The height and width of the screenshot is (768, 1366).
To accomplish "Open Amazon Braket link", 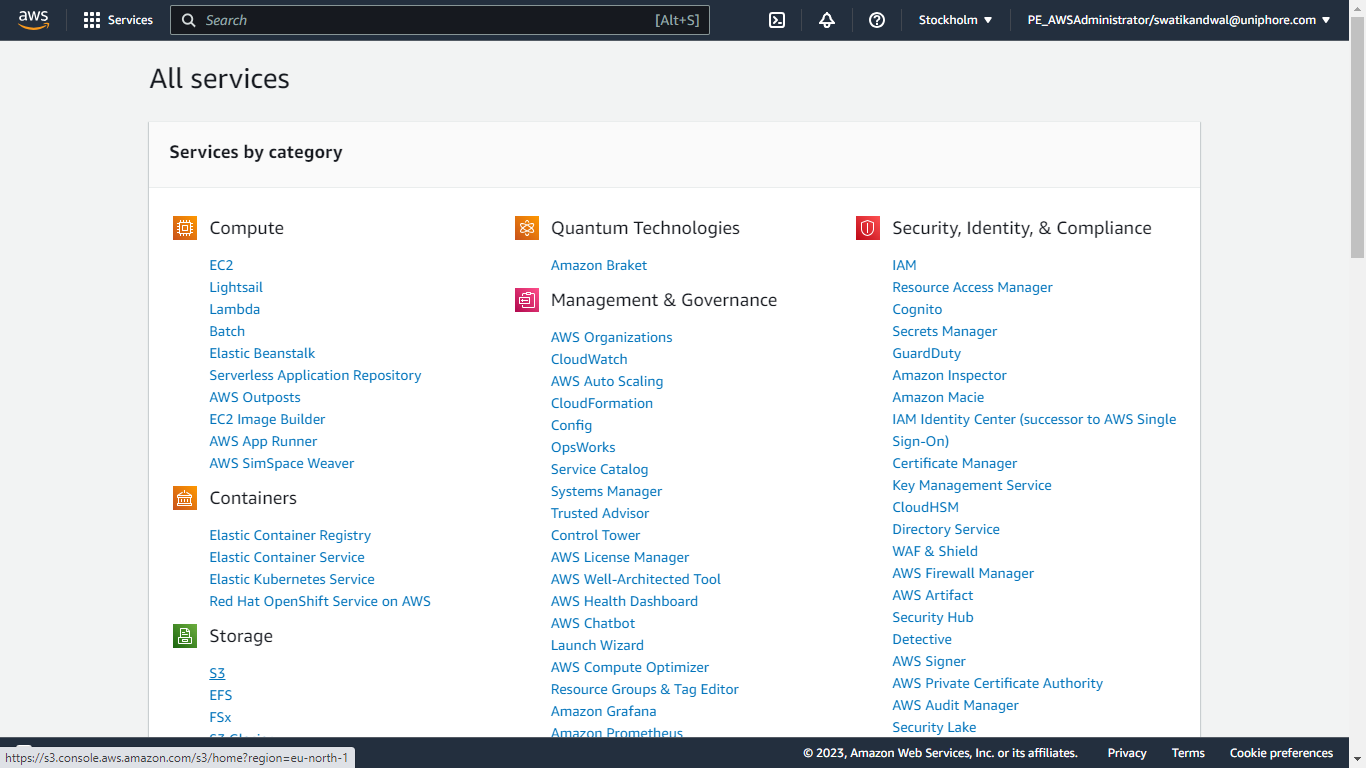I will click(x=599, y=265).
